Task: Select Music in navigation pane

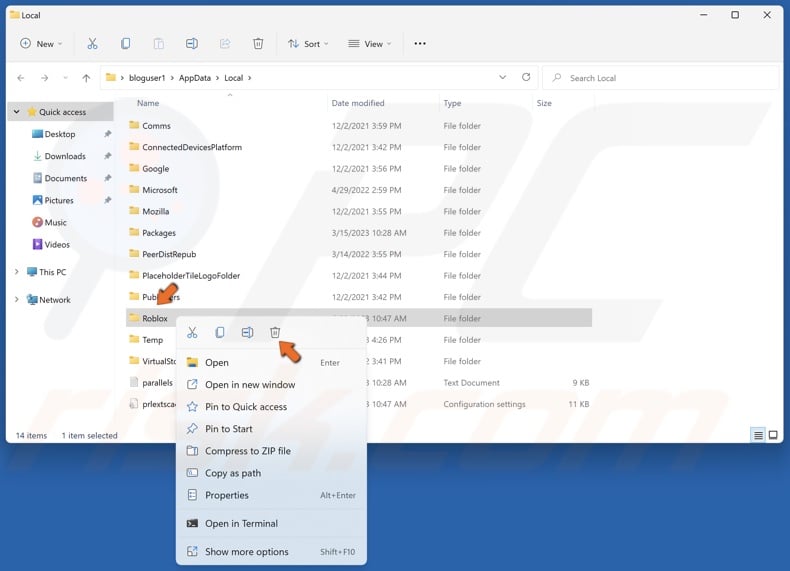Action: pos(49,222)
